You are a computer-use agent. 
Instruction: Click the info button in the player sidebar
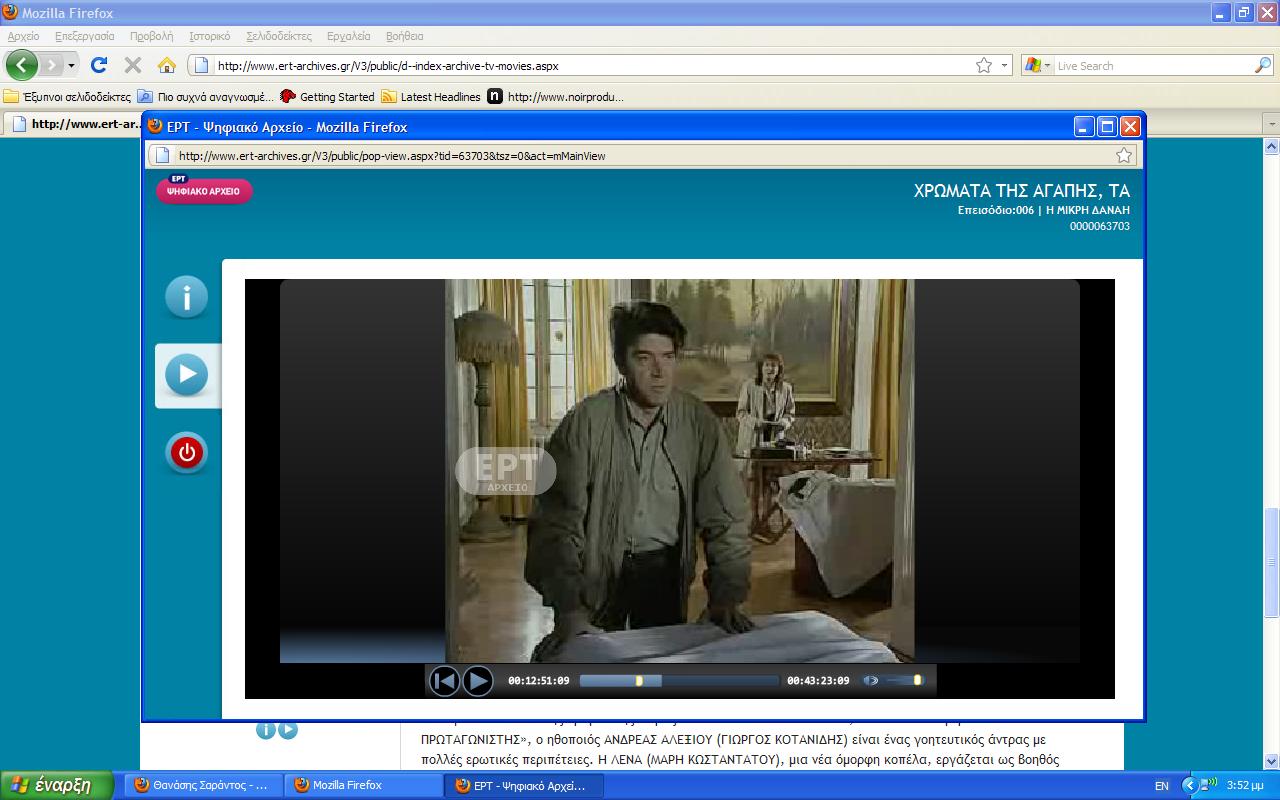[x=186, y=297]
